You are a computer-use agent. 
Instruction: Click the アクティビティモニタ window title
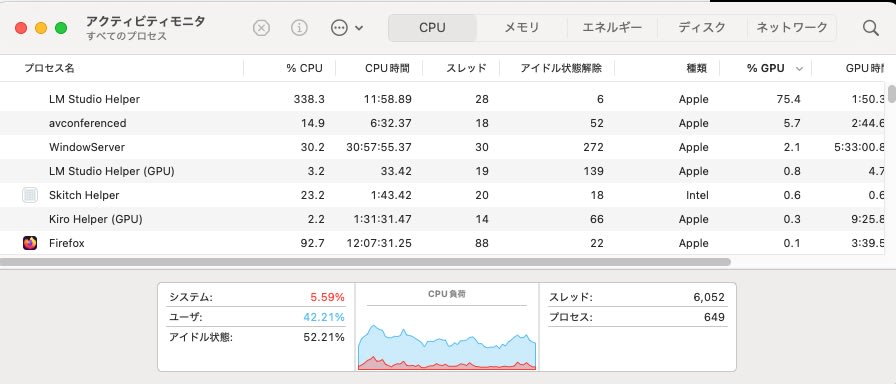pyautogui.click(x=145, y=21)
